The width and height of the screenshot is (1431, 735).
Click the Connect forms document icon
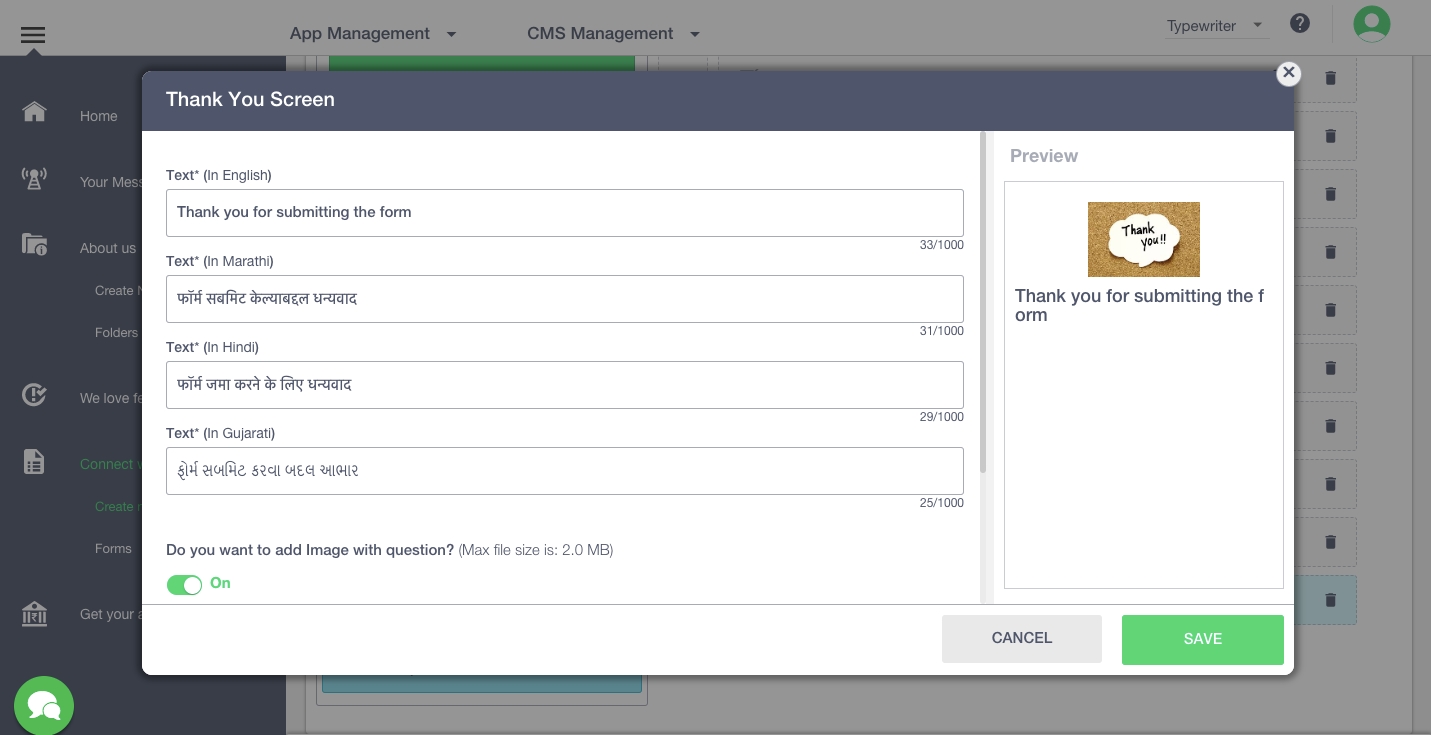tap(34, 461)
